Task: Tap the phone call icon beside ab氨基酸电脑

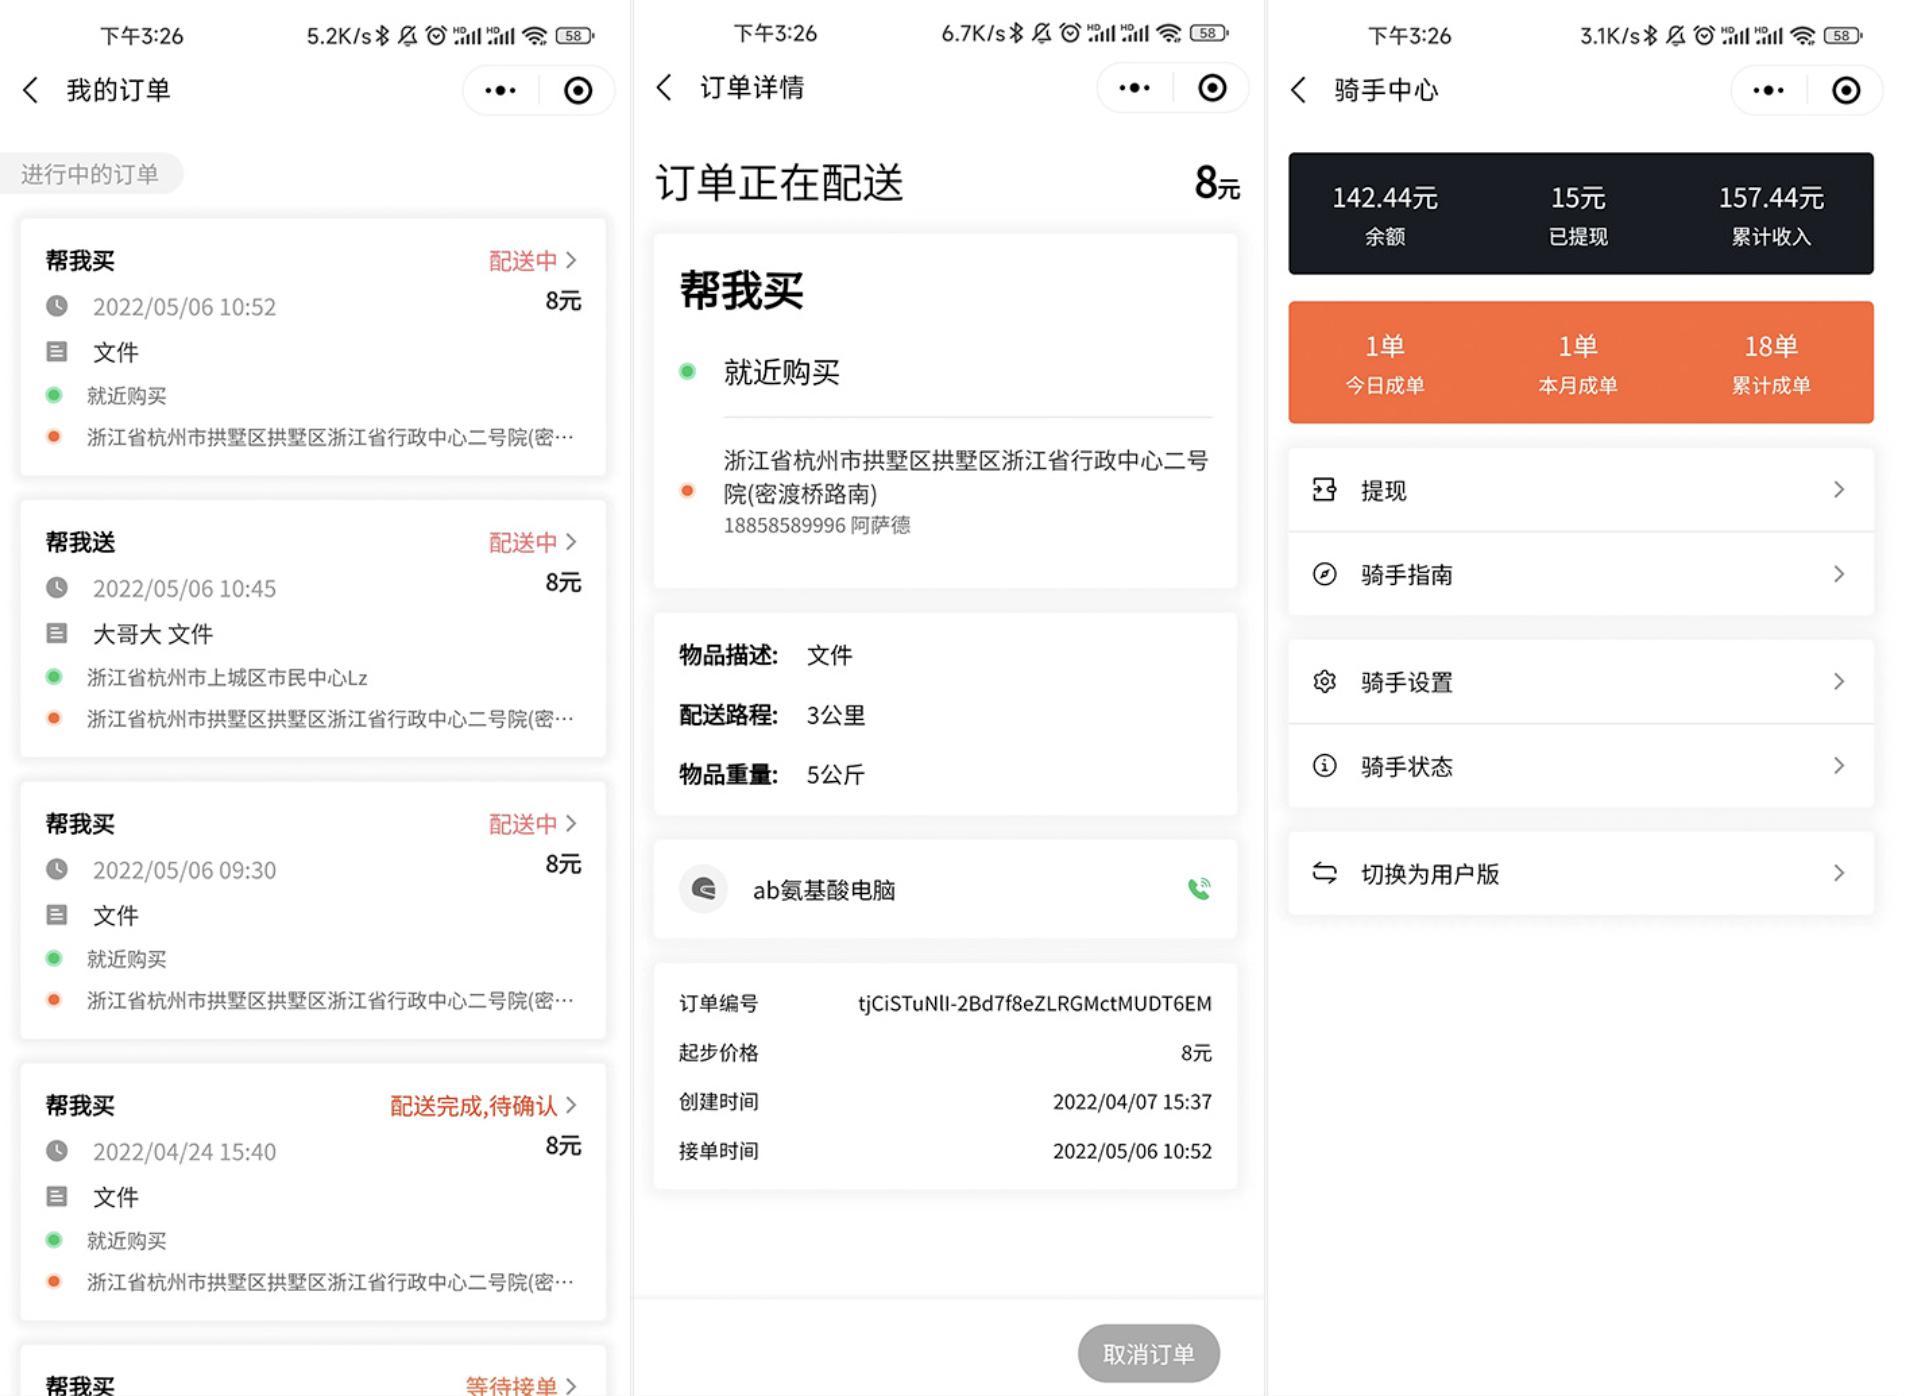Action: [x=1199, y=888]
